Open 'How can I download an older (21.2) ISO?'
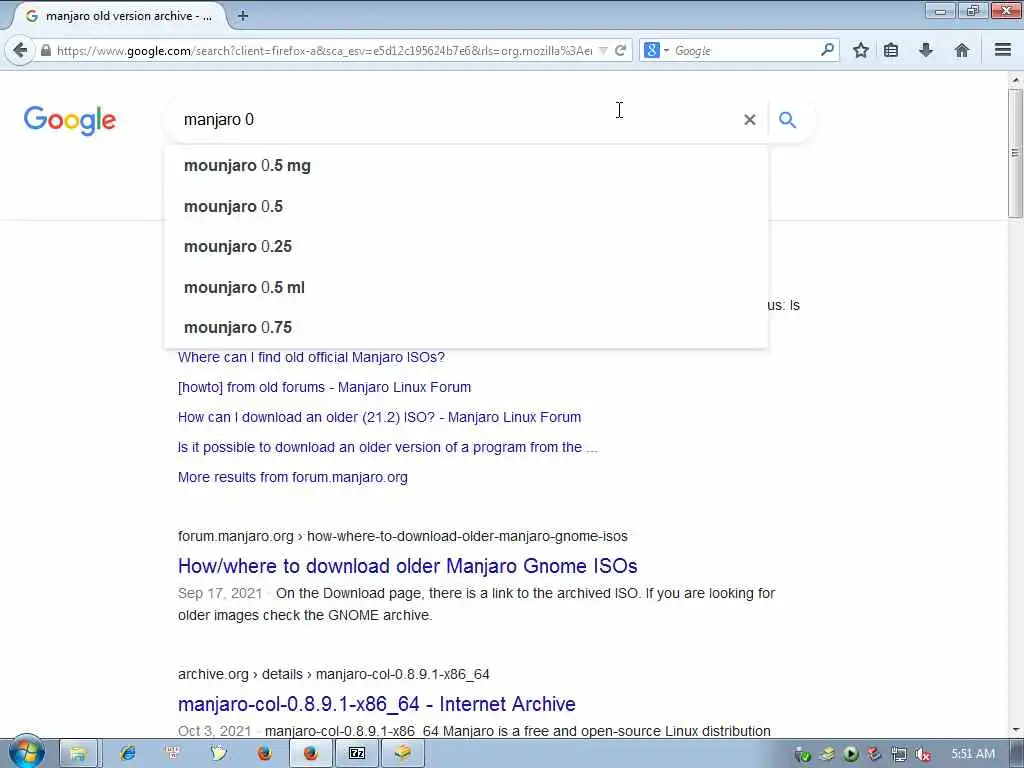The image size is (1024, 768). pyautogui.click(x=379, y=417)
